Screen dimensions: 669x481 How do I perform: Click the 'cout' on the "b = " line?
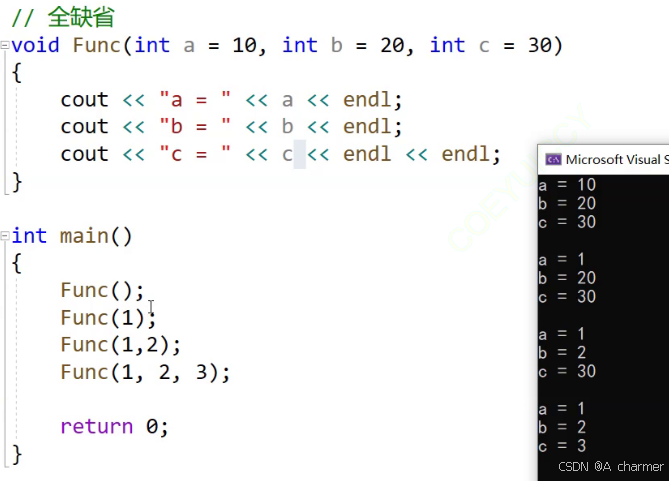(x=84, y=127)
